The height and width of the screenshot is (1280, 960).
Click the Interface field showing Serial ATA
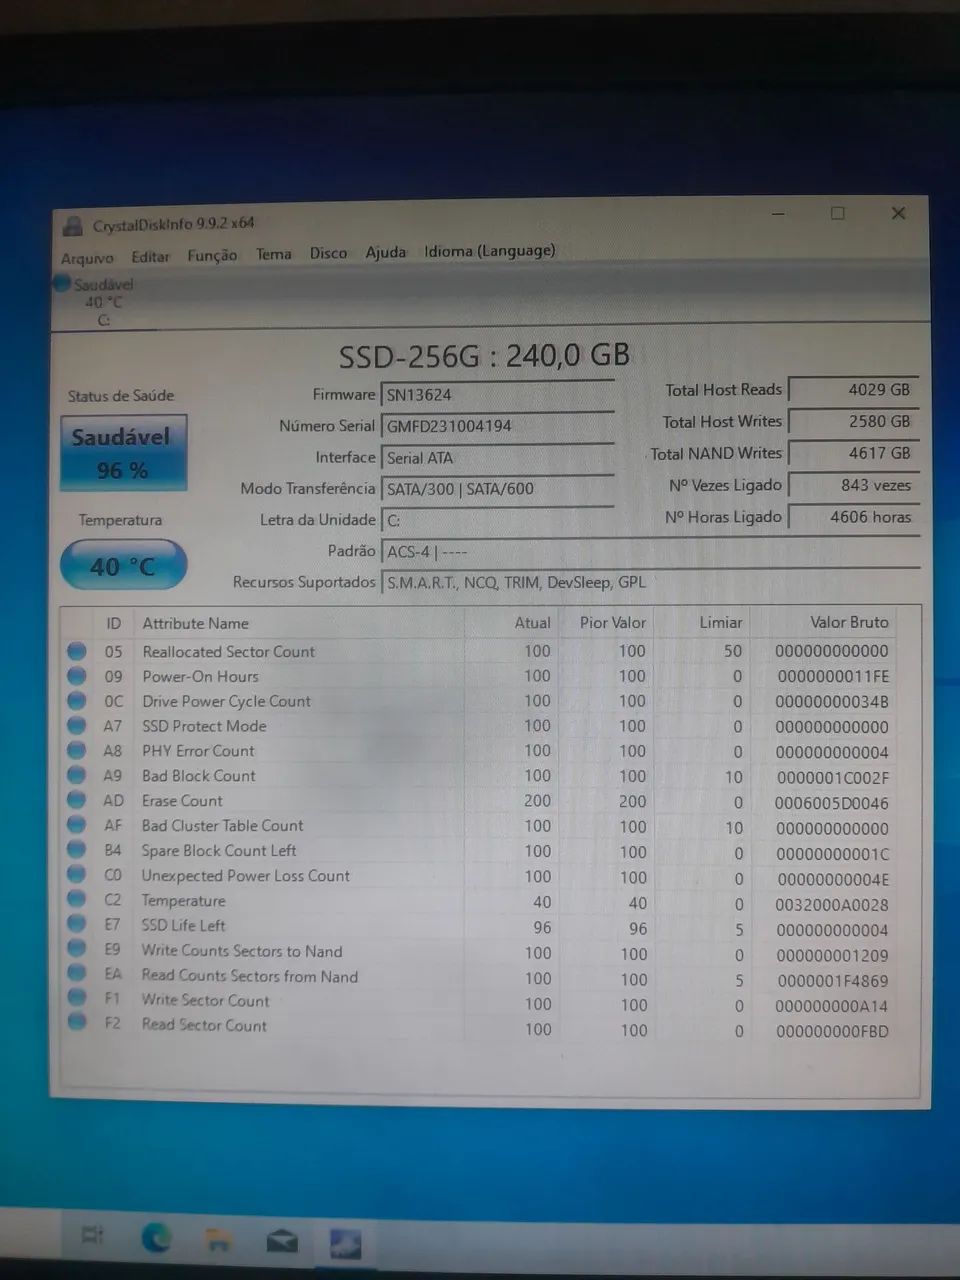coord(497,458)
